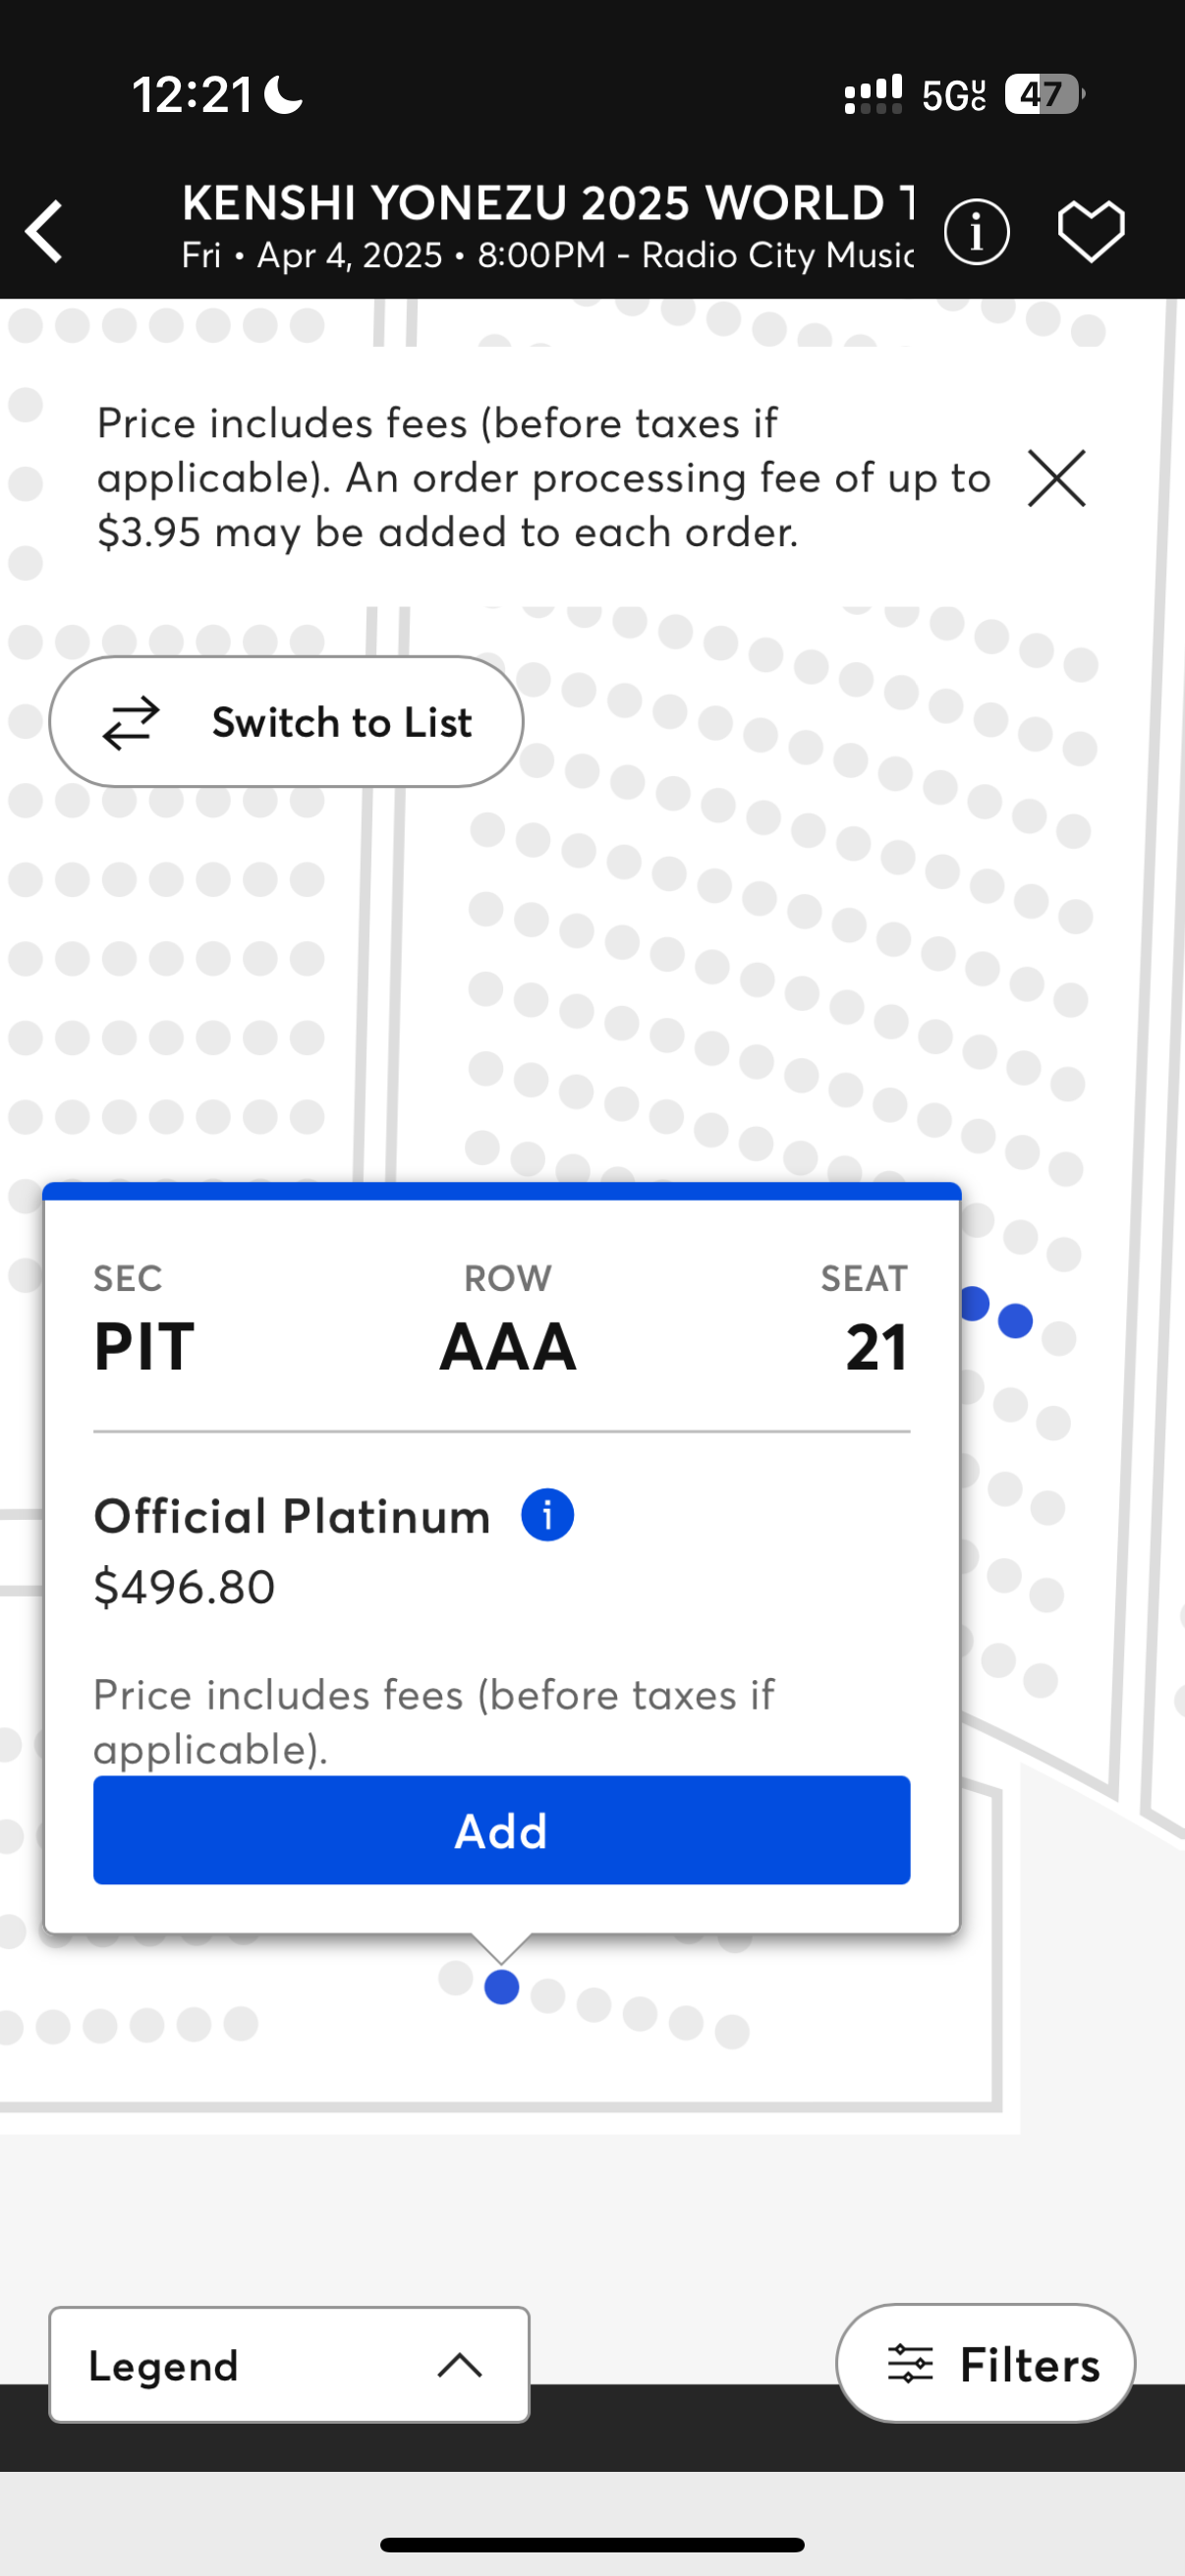Tap the $496.80 ticket price

(184, 1587)
